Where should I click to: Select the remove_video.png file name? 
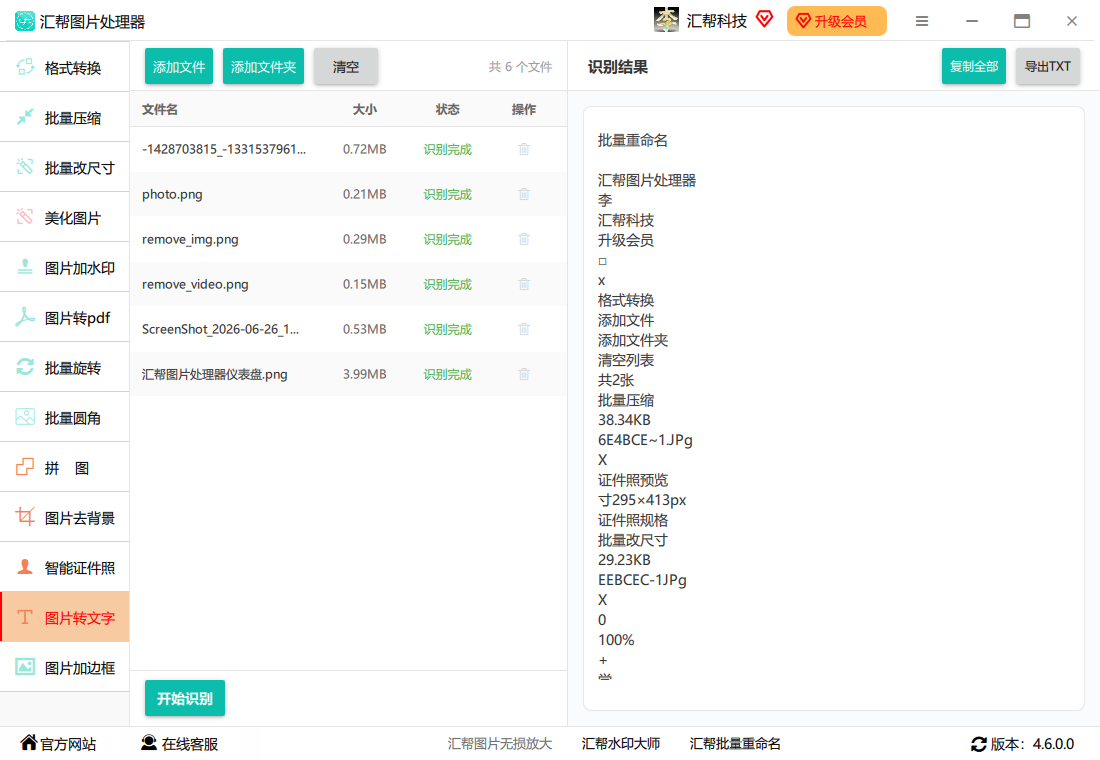click(x=195, y=284)
